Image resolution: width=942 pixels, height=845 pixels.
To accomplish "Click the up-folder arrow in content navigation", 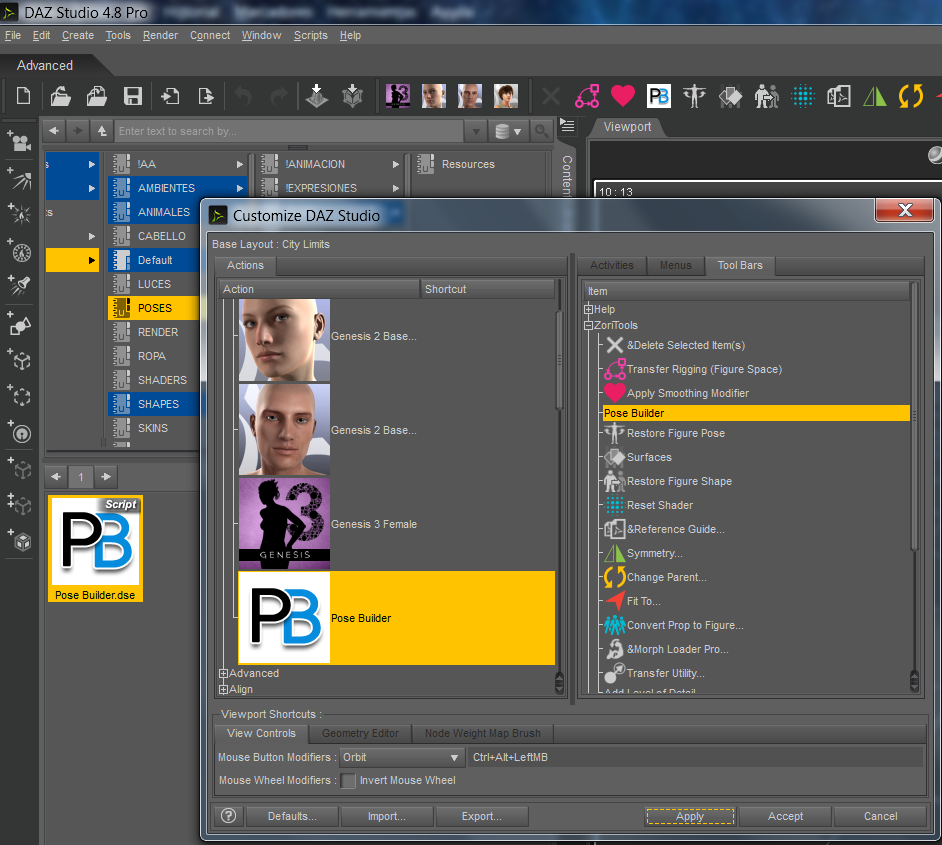I will (102, 130).
